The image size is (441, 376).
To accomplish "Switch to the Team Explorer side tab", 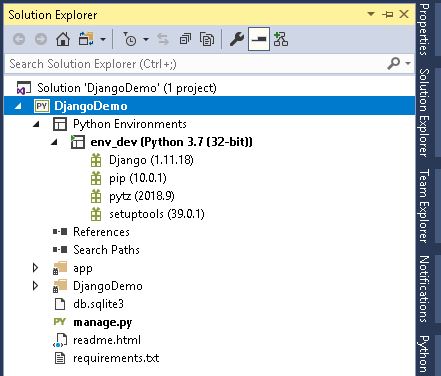I will pos(424,205).
